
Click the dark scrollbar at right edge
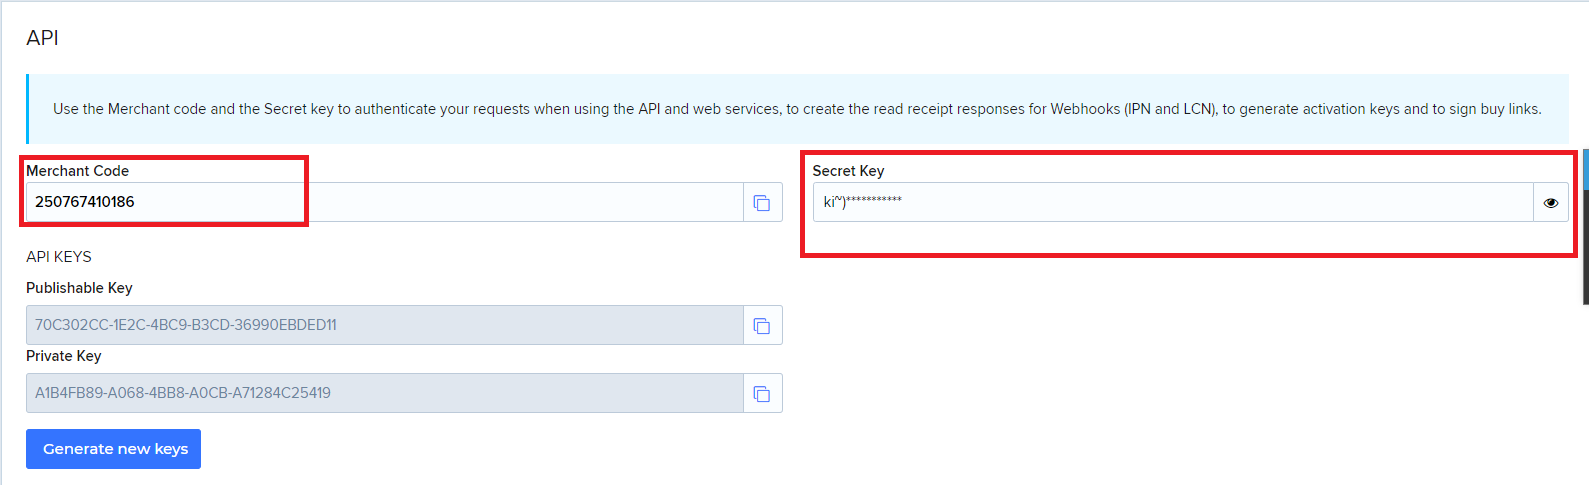click(1586, 250)
